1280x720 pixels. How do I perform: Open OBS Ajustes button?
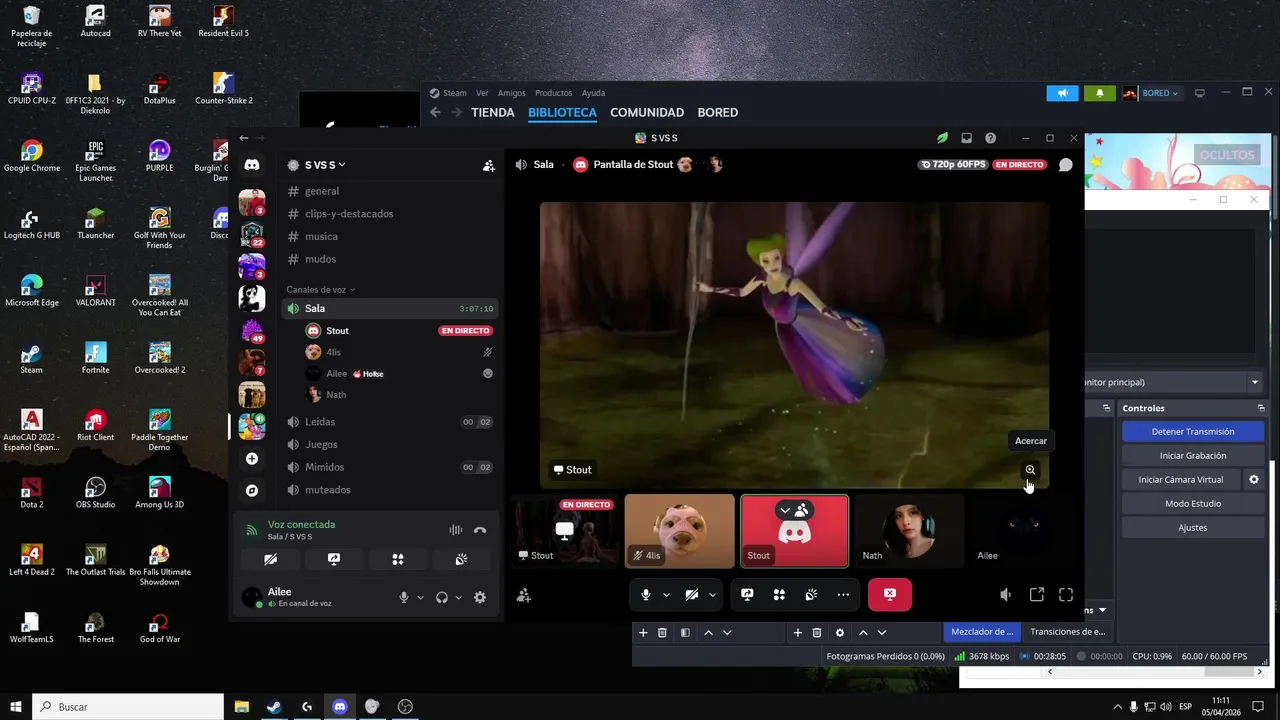pos(1193,528)
